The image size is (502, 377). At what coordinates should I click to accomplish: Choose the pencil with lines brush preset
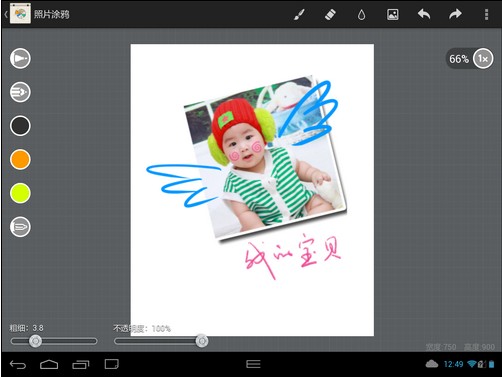point(20,92)
